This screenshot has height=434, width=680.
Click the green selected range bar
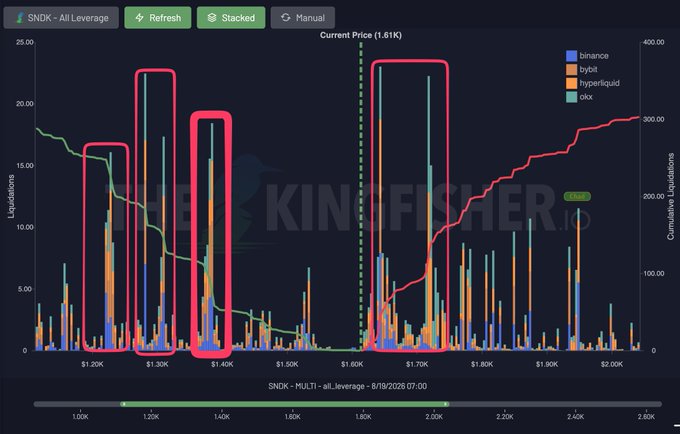tap(285, 404)
